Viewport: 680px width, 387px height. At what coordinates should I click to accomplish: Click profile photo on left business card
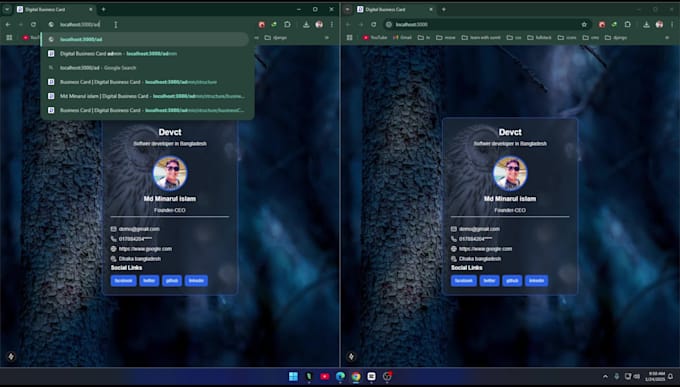(170, 173)
